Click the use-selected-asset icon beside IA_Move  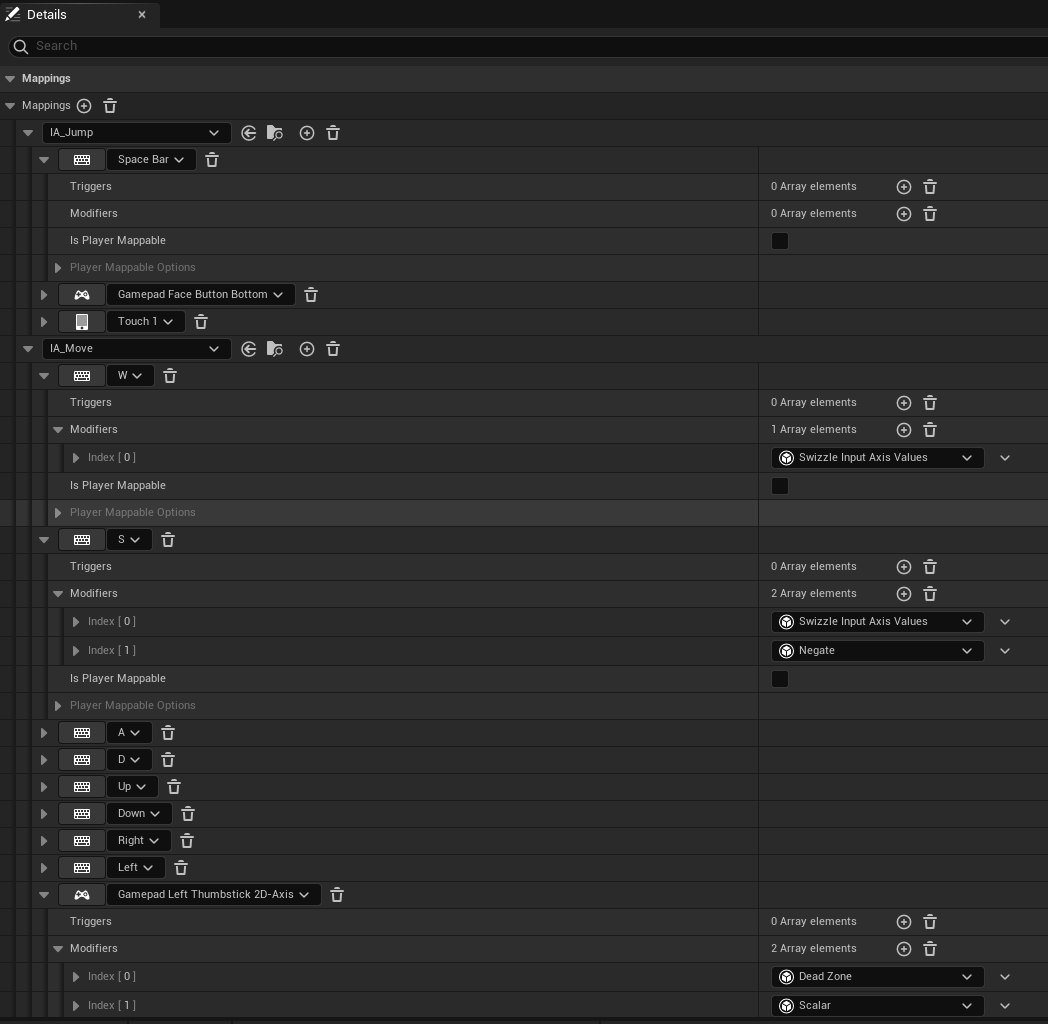coord(249,349)
